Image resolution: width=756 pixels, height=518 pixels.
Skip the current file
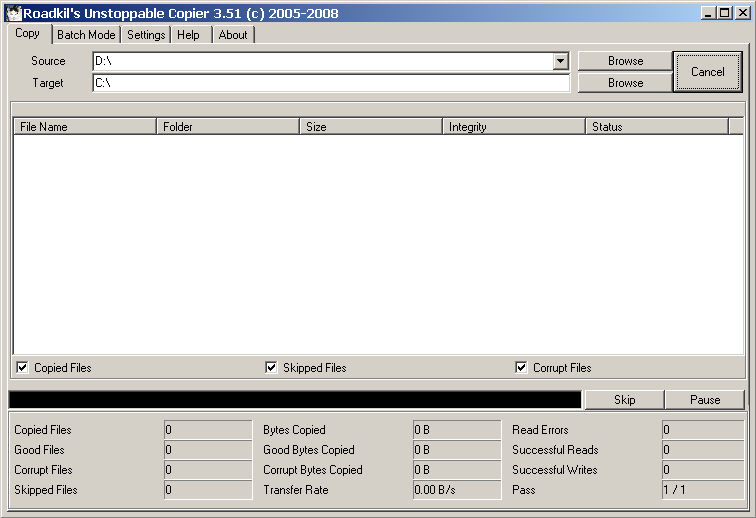(x=624, y=400)
